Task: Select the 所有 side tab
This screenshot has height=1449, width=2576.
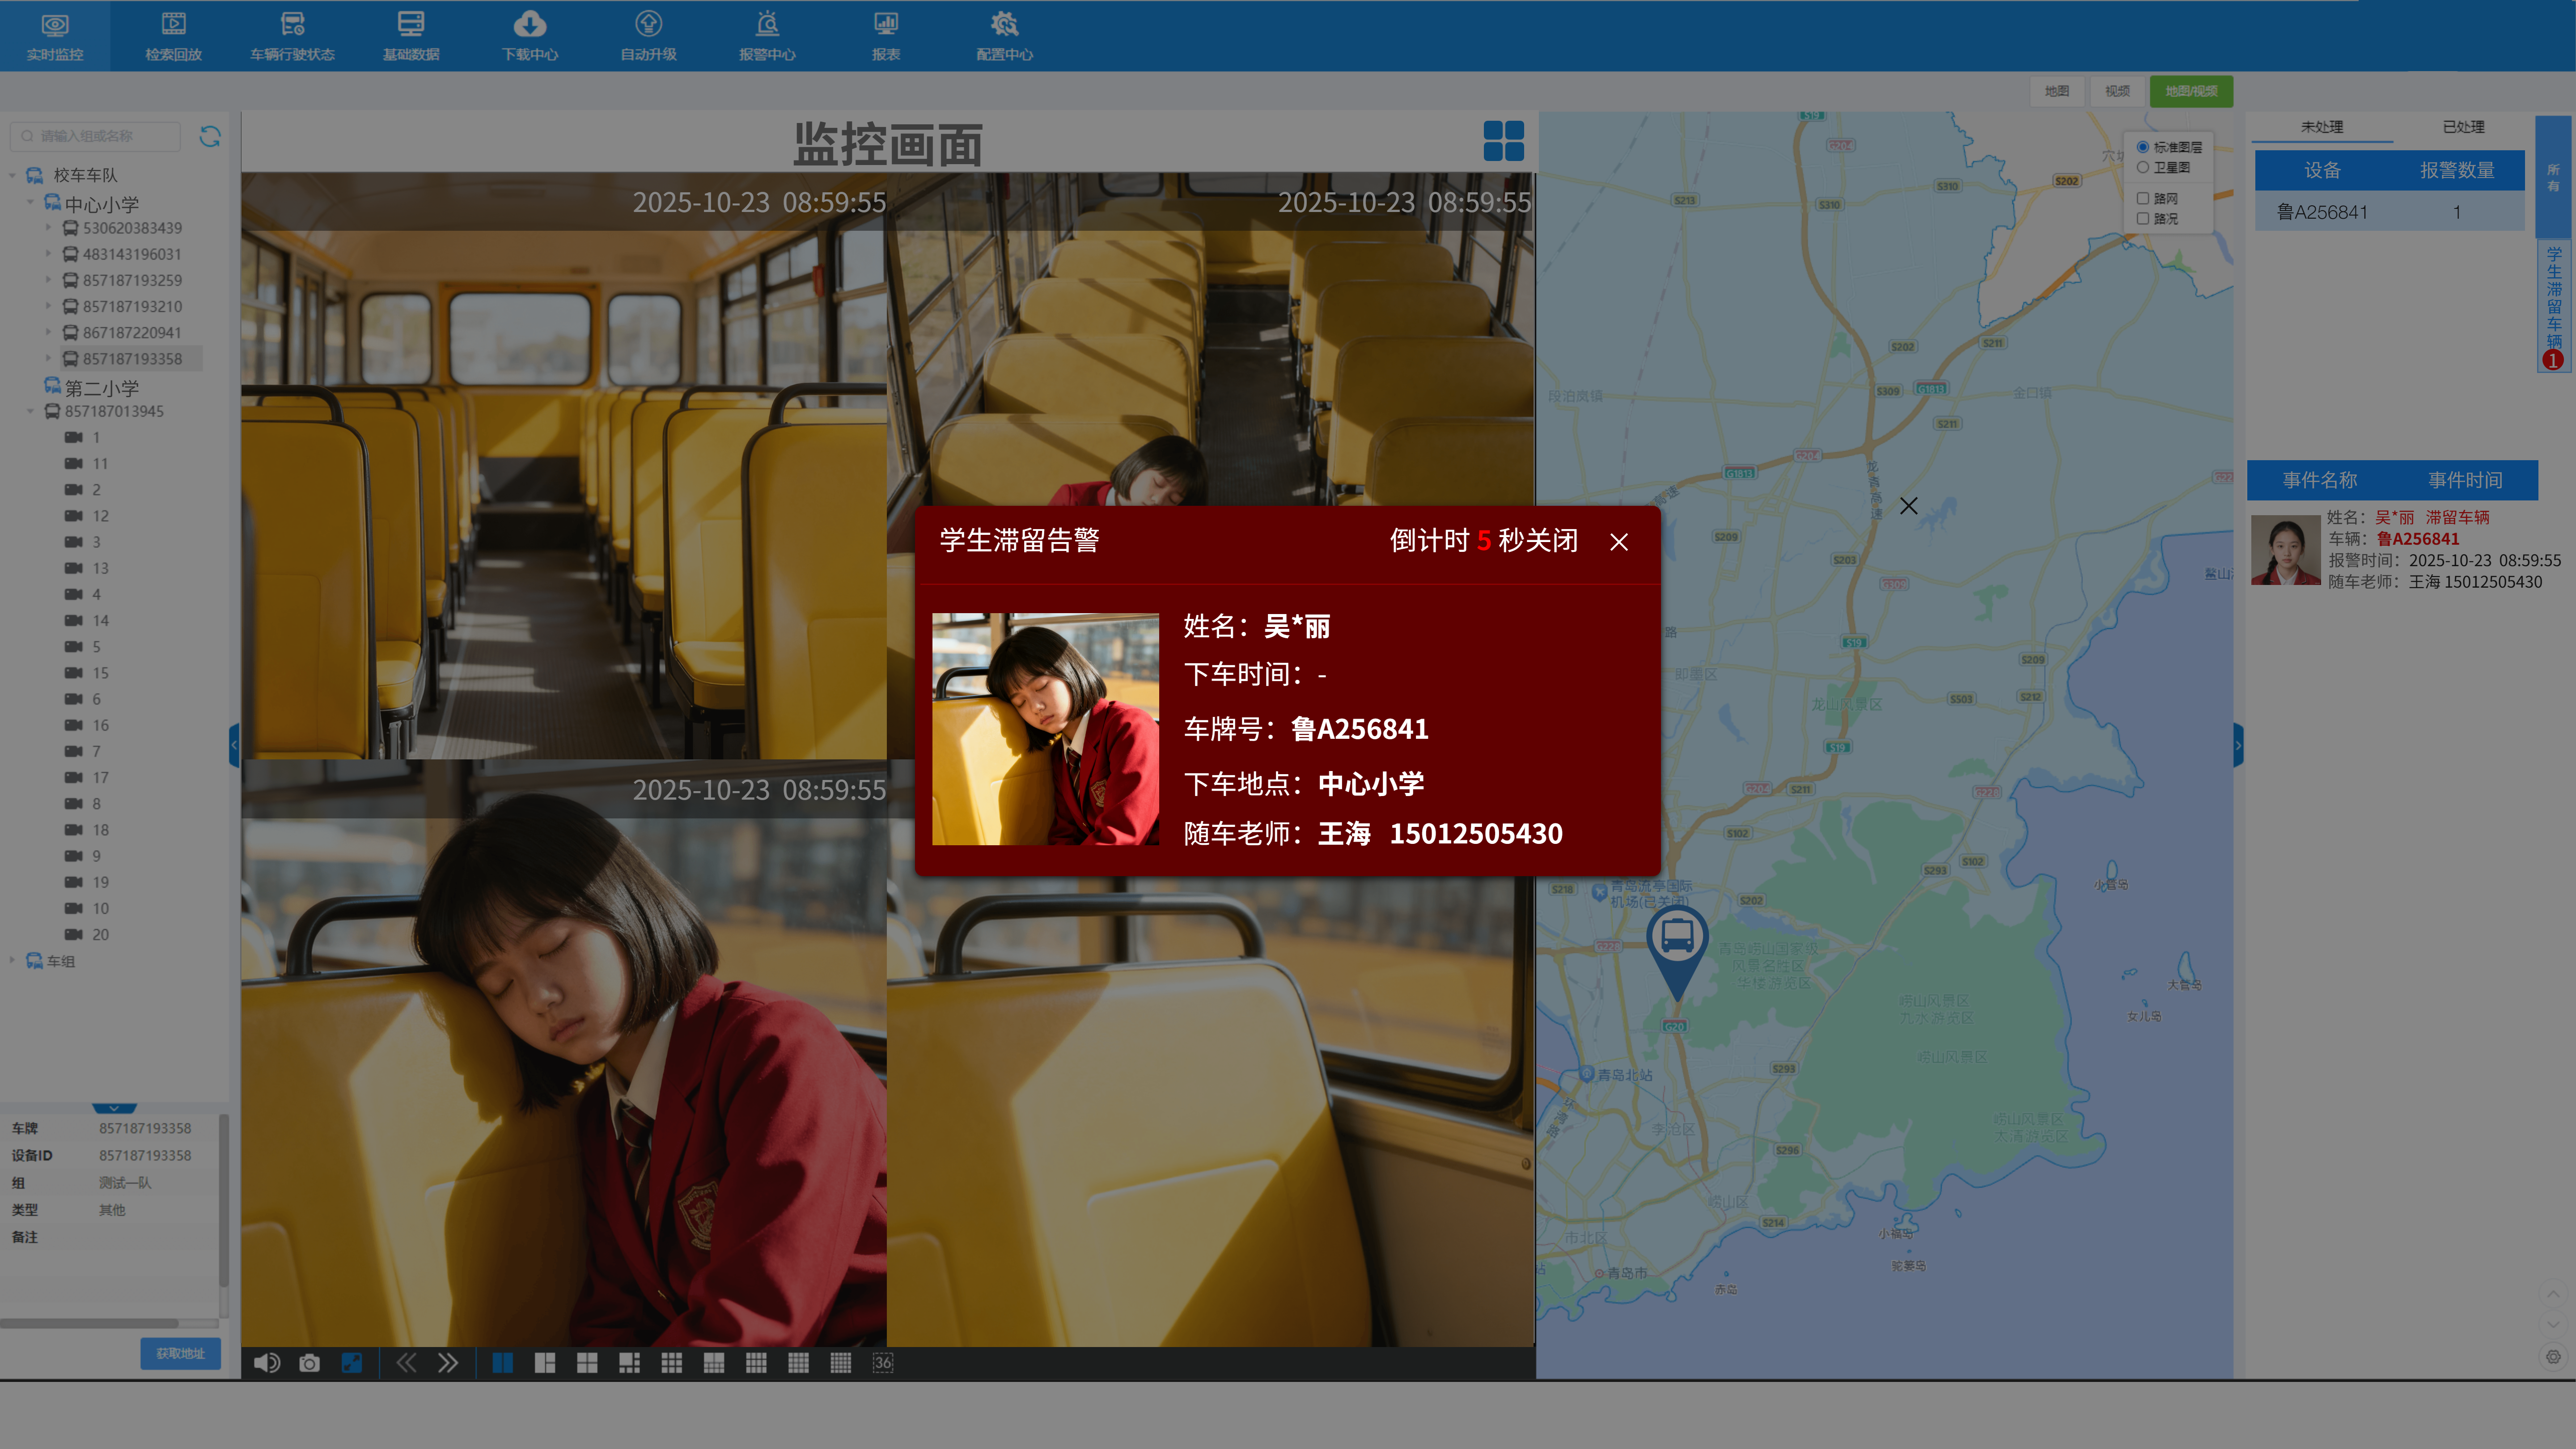Action: 2553,178
